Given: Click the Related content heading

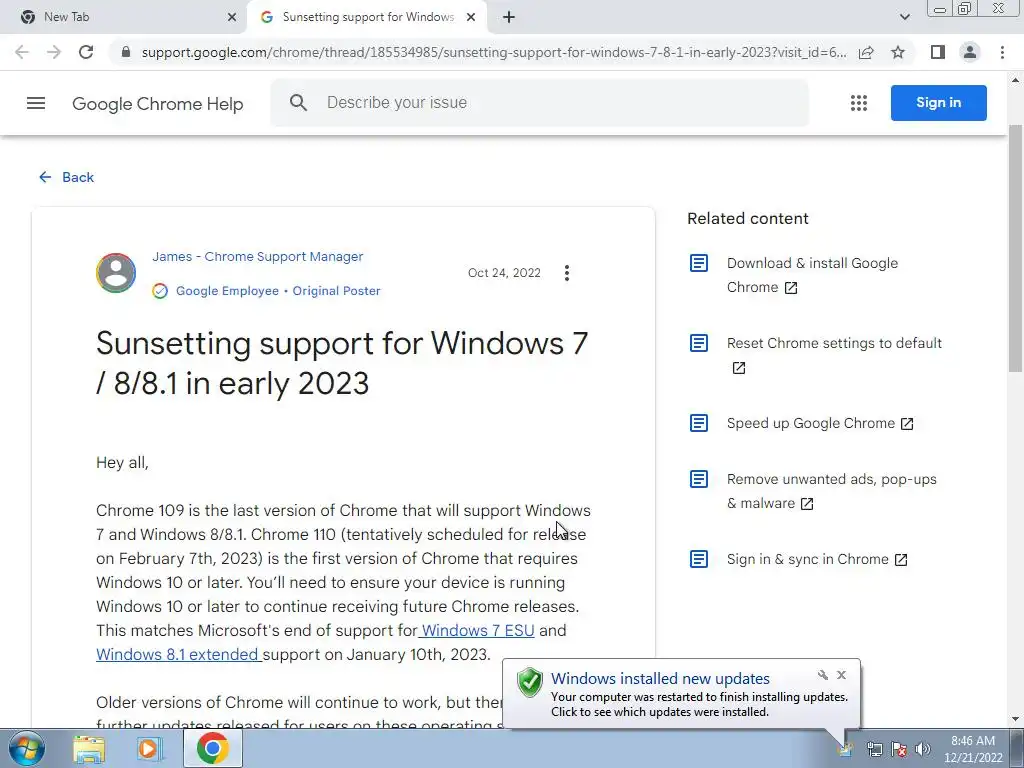Looking at the screenshot, I should (748, 218).
